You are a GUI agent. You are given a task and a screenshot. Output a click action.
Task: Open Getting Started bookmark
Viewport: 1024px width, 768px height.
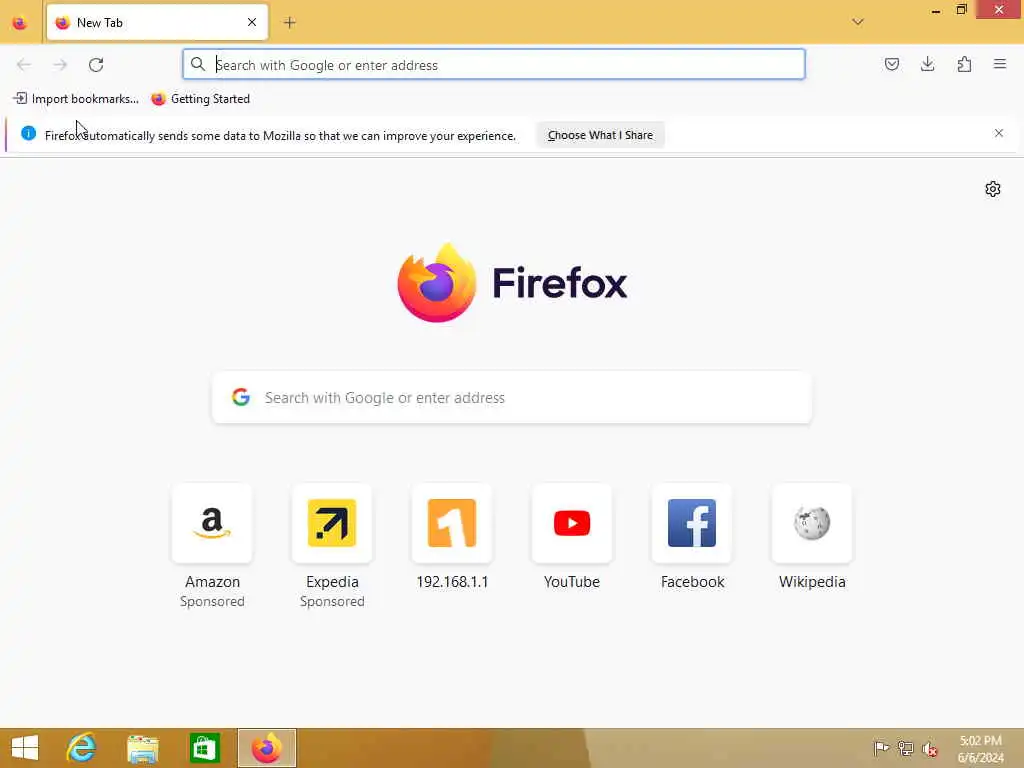tap(201, 99)
